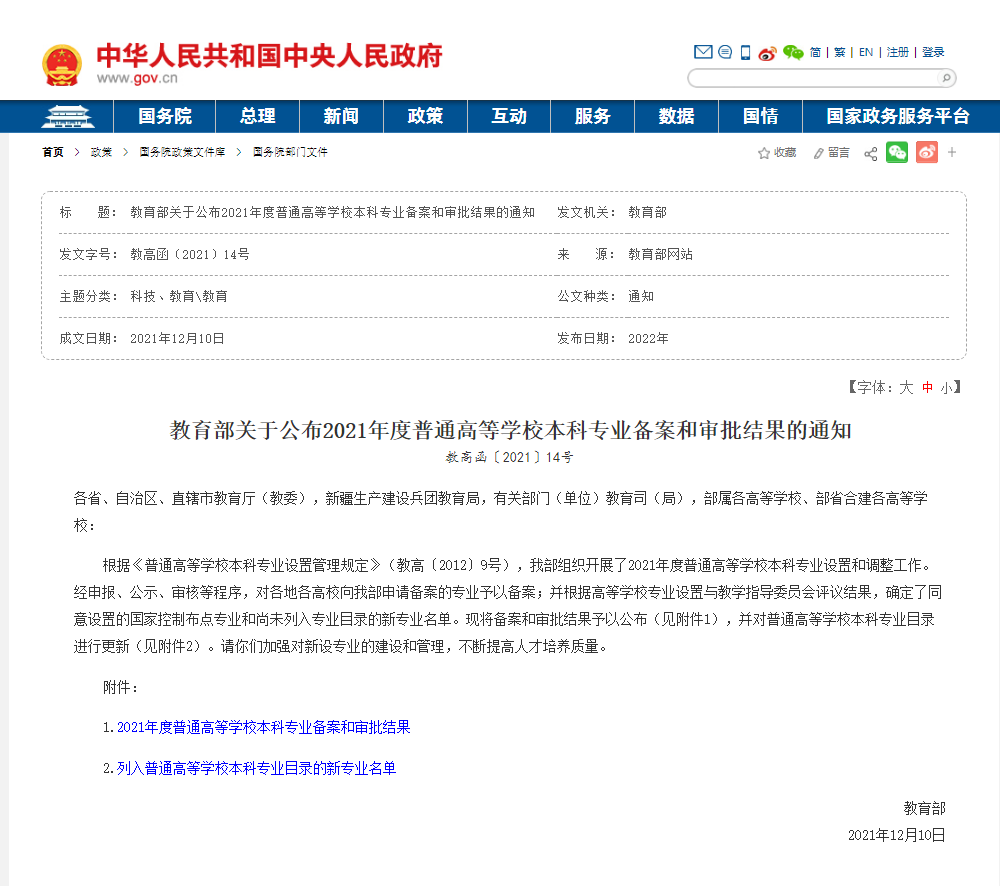Open the 国务院 navigation menu
This screenshot has width=1000, height=886.
point(165,116)
